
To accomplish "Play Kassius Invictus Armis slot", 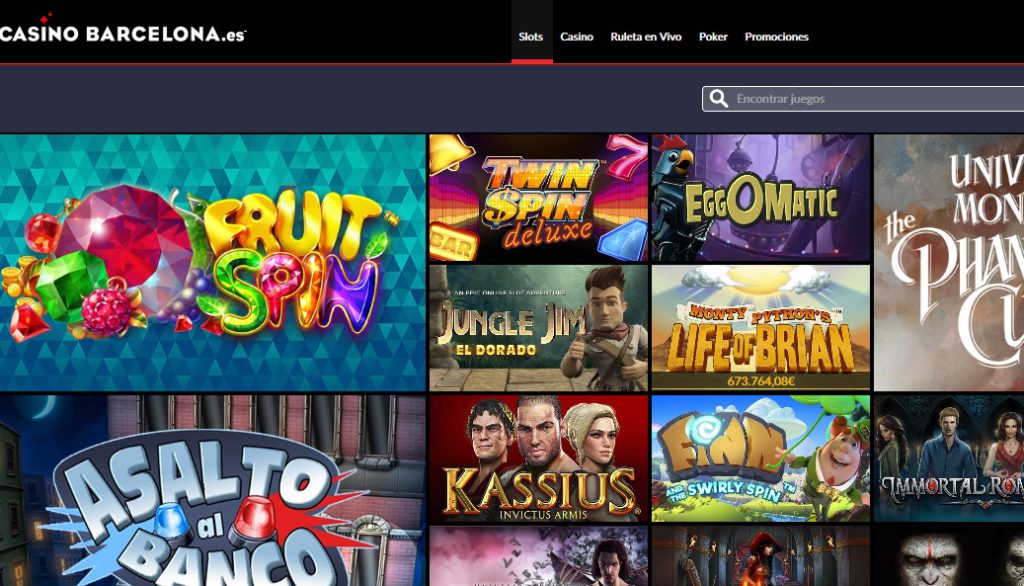I will [x=539, y=458].
